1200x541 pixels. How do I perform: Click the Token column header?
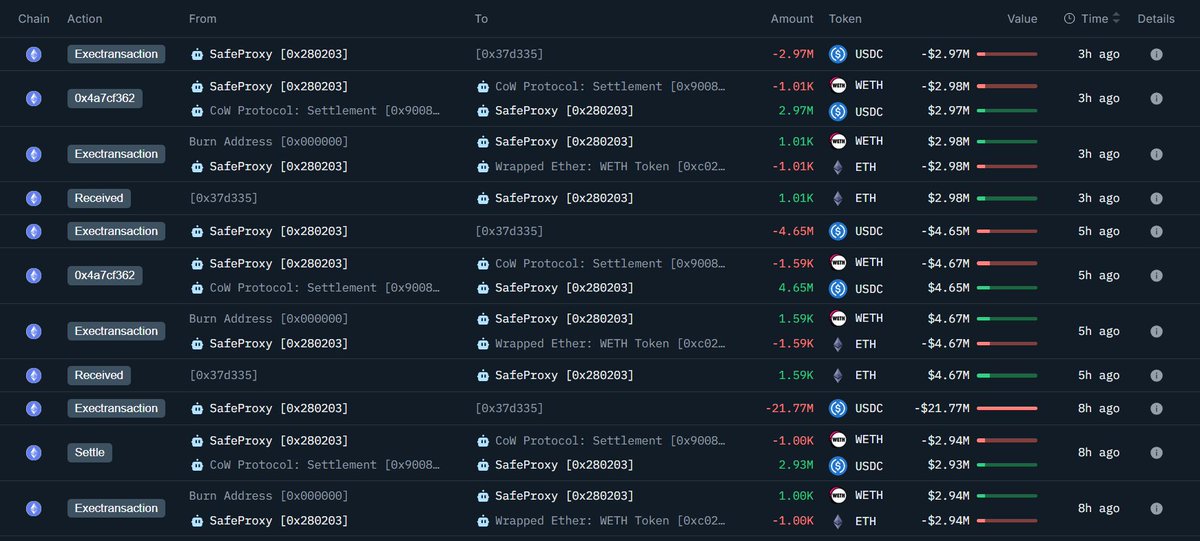point(845,18)
